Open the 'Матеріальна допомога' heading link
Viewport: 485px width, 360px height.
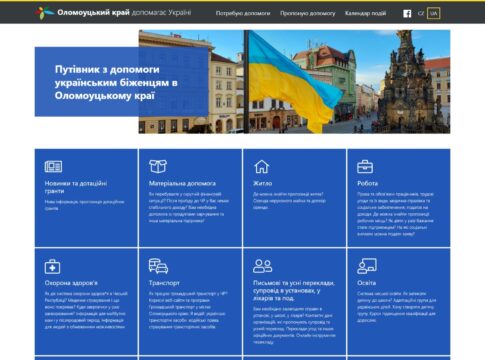(x=182, y=183)
